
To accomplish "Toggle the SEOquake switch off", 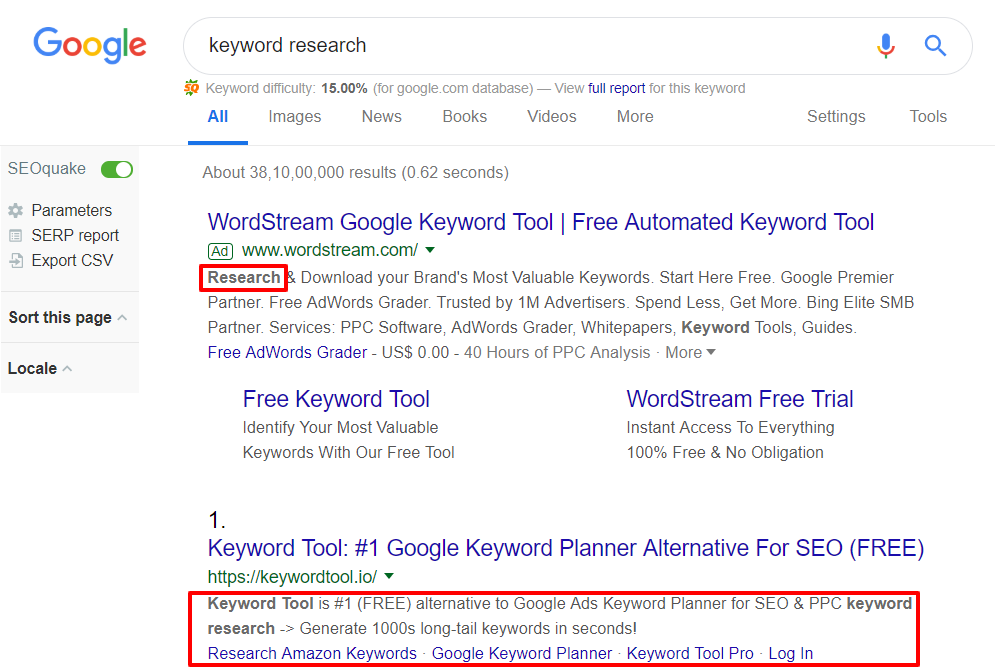I will 117,169.
